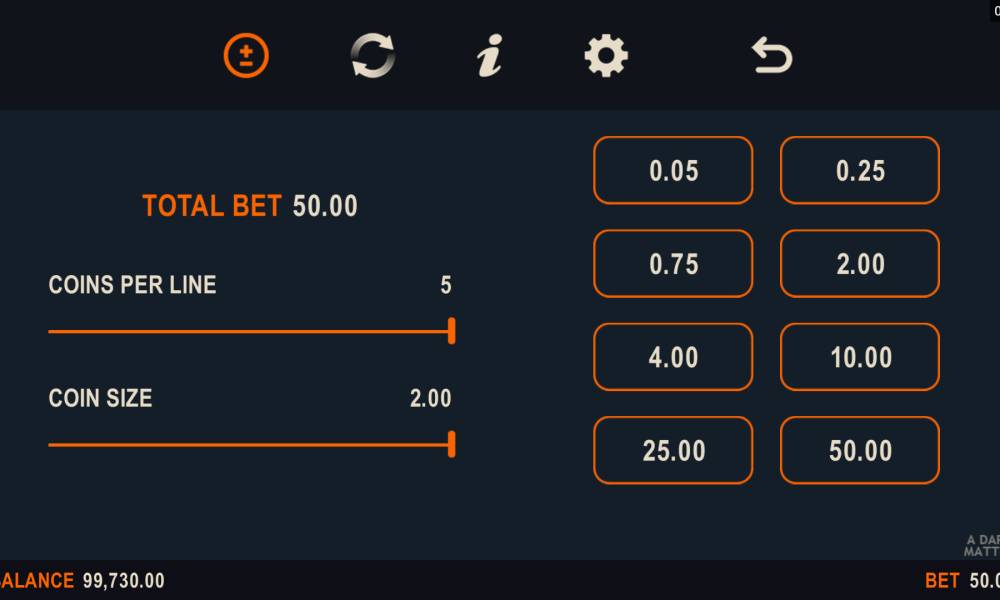The image size is (1000, 600).
Task: Open settings with the gear icon
Action: [x=606, y=56]
